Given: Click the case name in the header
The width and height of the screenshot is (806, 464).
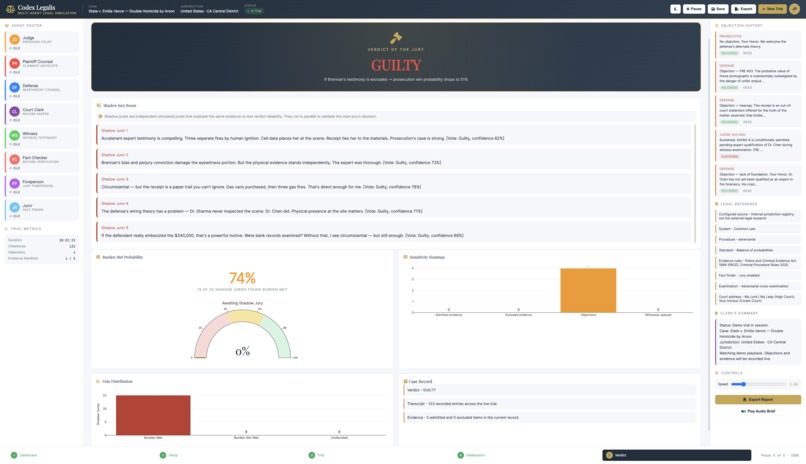Looking at the screenshot, I should [131, 11].
